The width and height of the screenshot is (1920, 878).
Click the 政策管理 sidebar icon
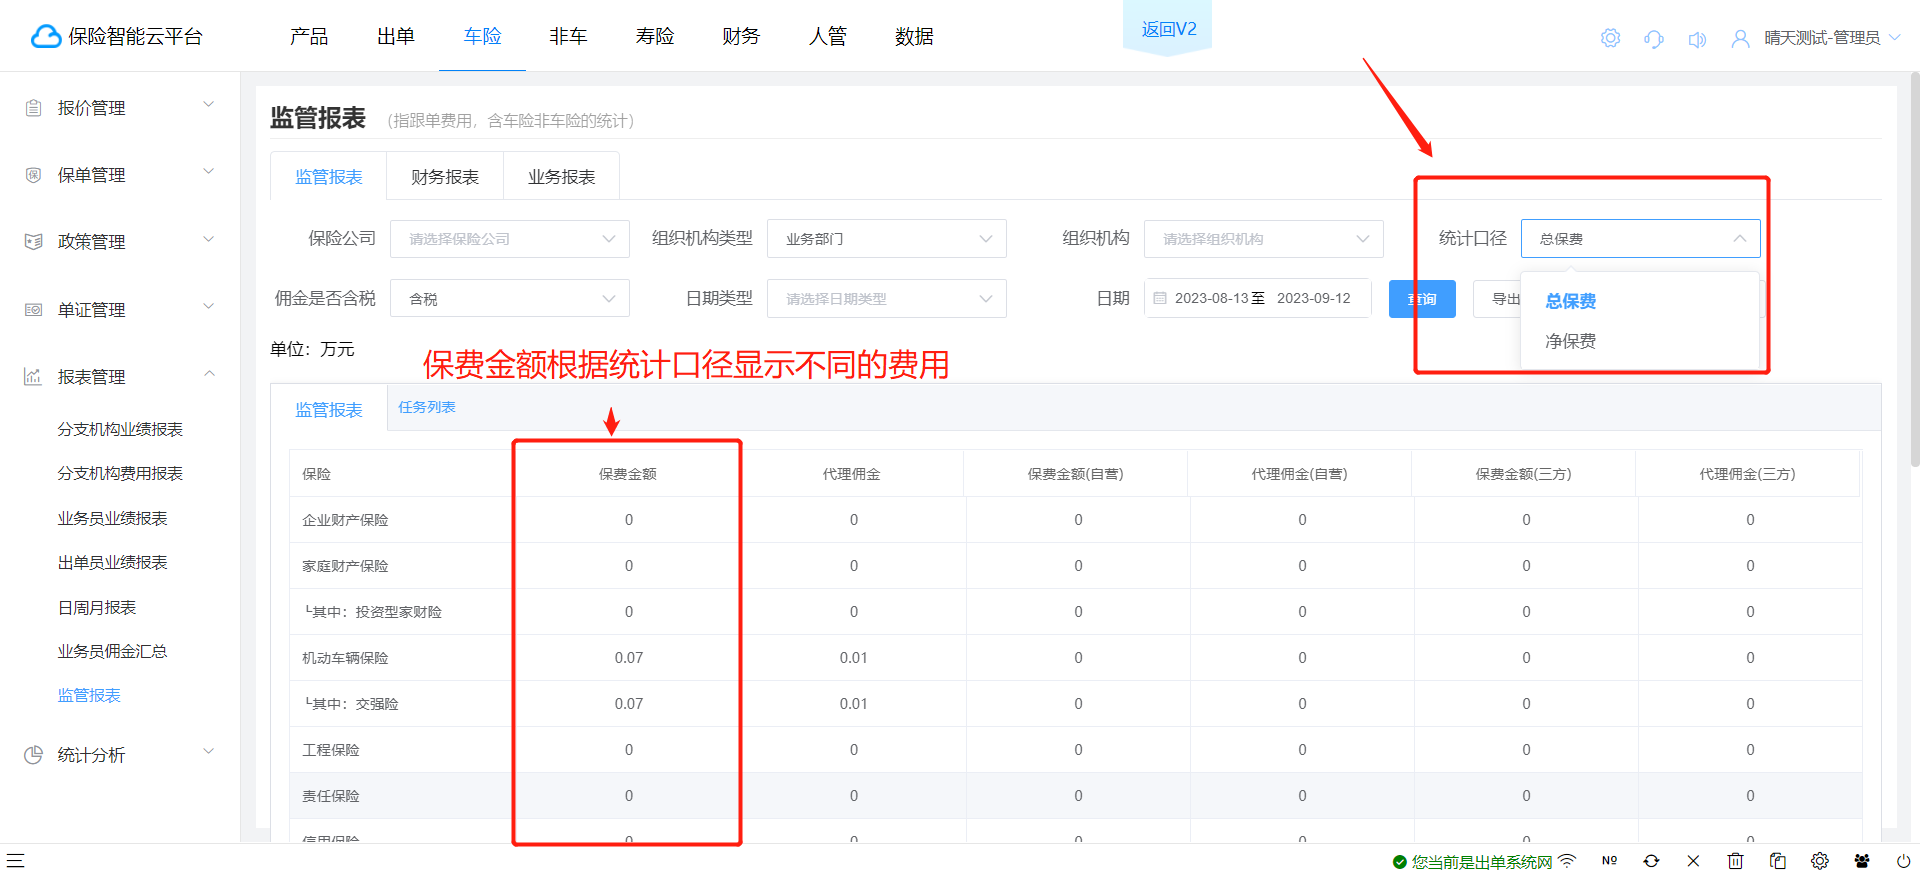click(x=33, y=242)
